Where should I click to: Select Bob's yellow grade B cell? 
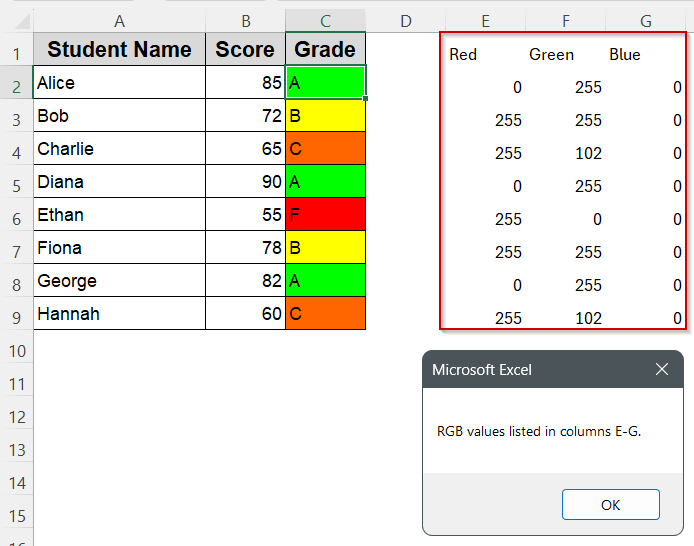pos(325,115)
